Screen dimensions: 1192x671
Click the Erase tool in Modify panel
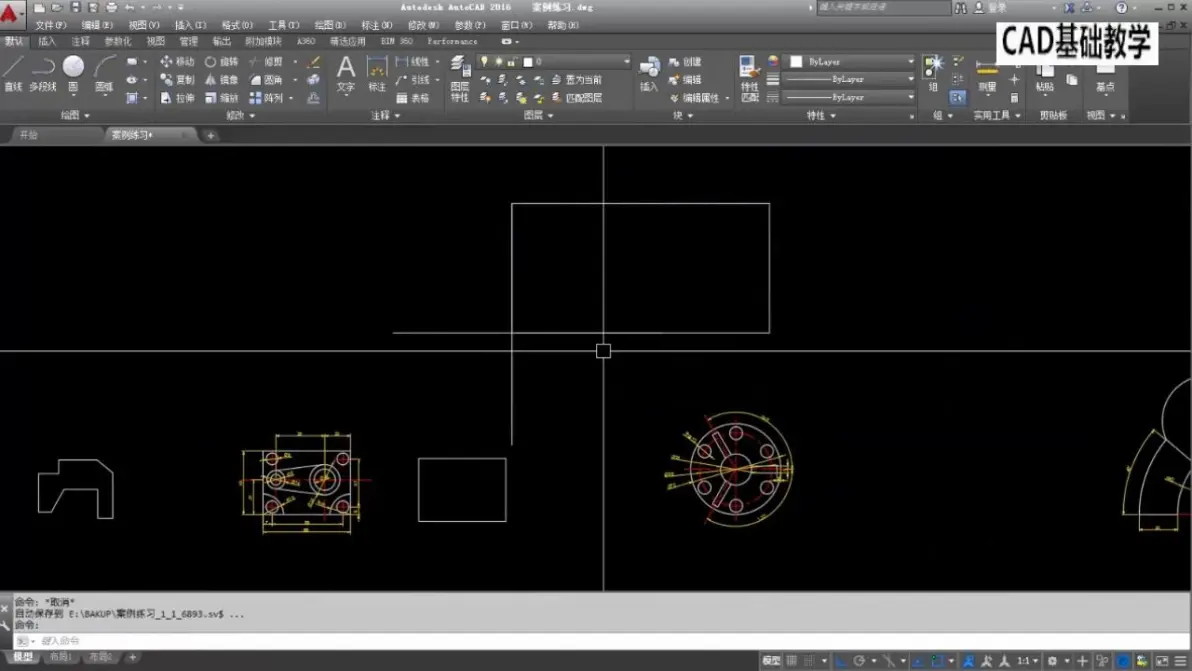tap(313, 62)
